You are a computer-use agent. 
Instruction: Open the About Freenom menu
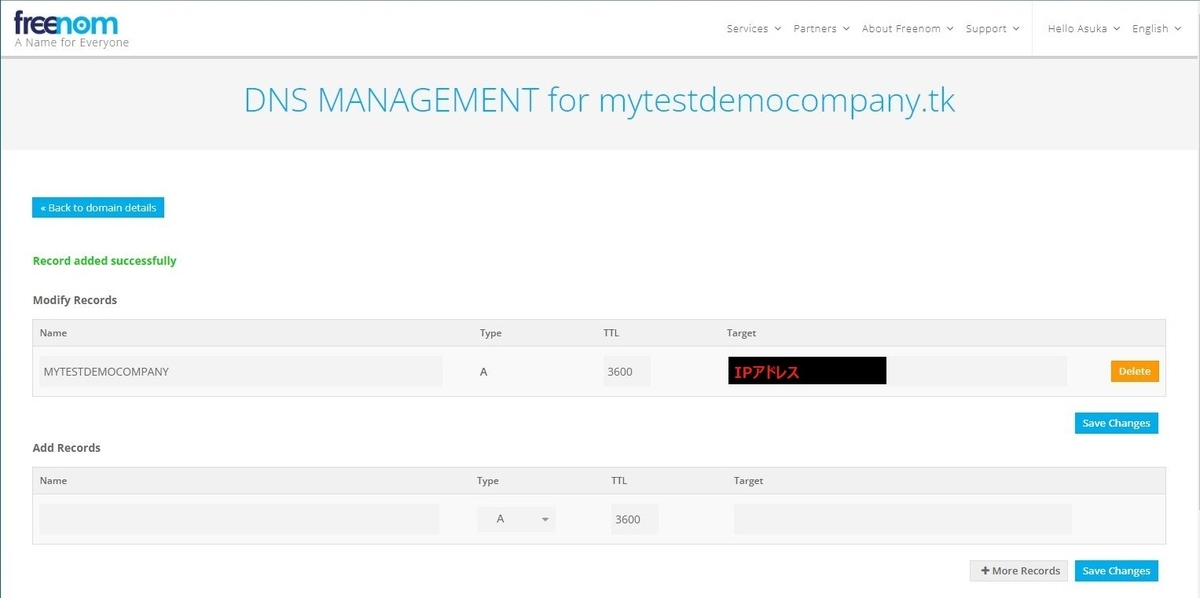pos(908,29)
